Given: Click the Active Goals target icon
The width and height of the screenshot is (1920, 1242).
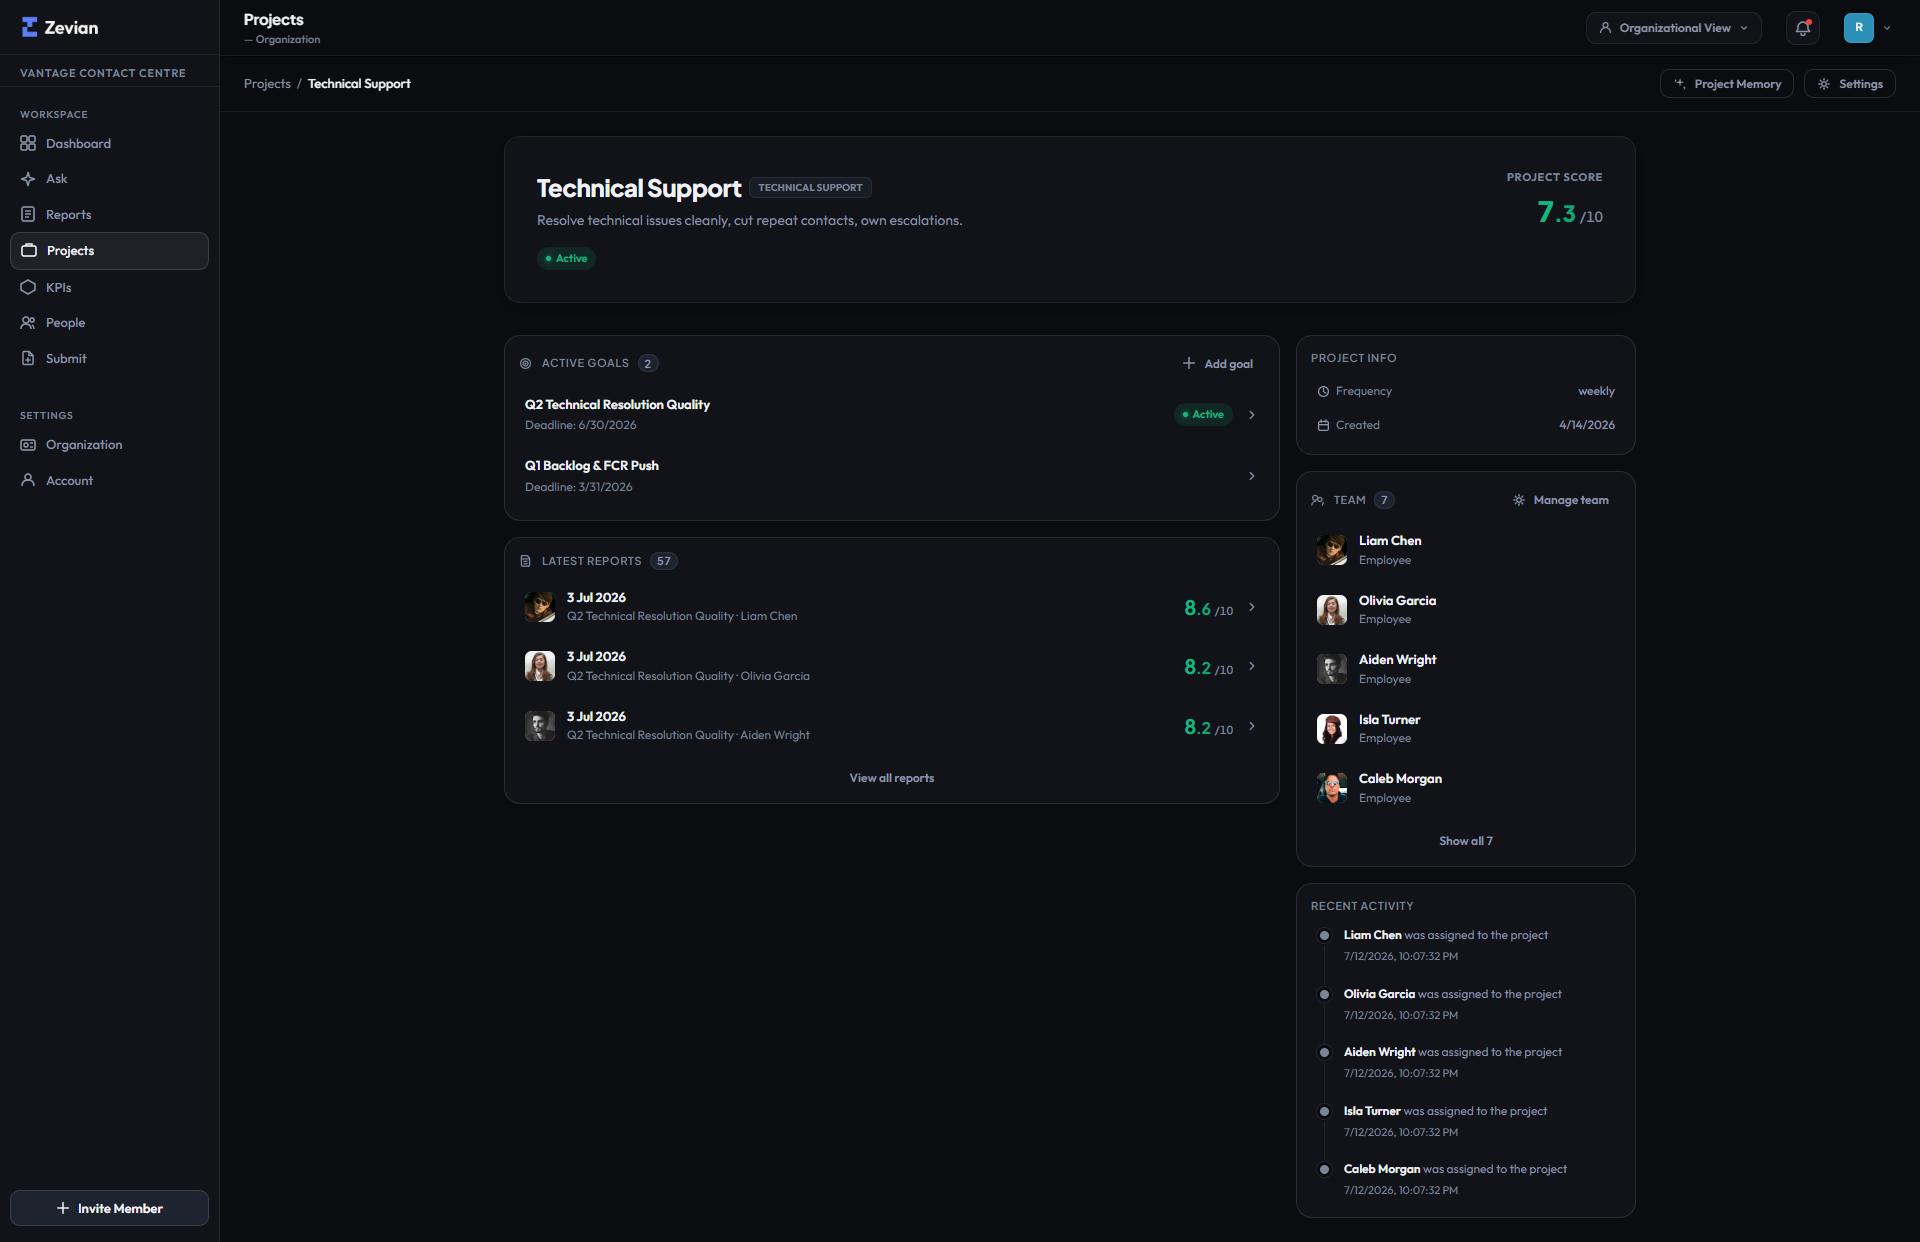Looking at the screenshot, I should [x=525, y=363].
